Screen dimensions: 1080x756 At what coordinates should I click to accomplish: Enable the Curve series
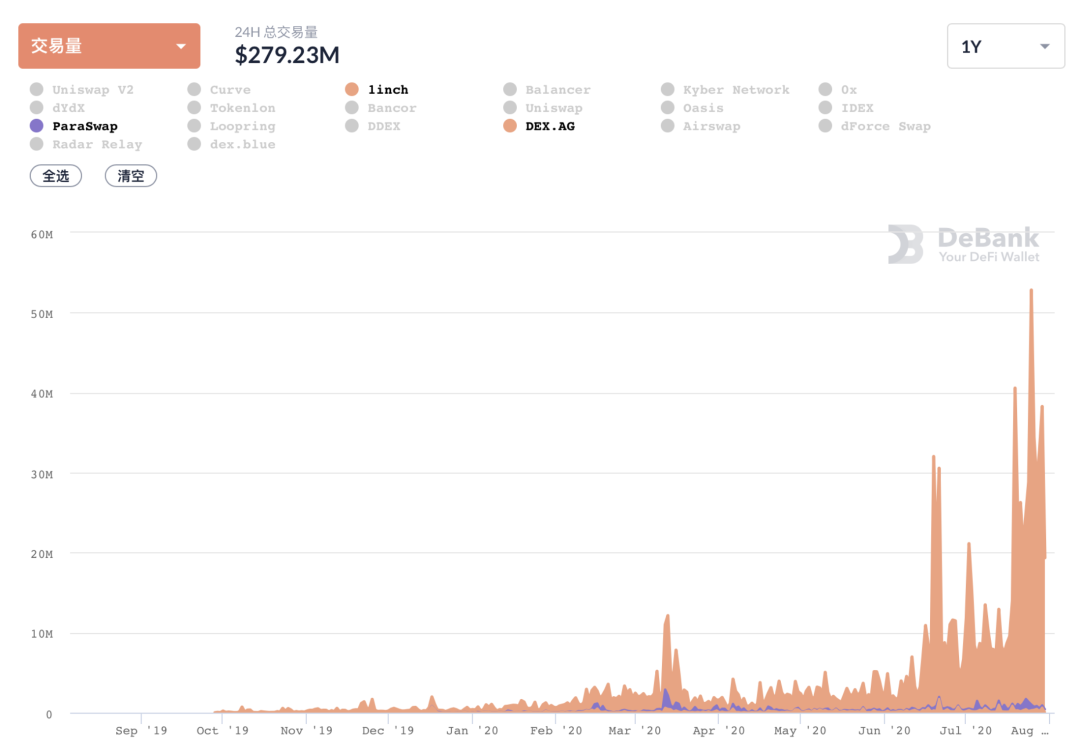[x=219, y=90]
